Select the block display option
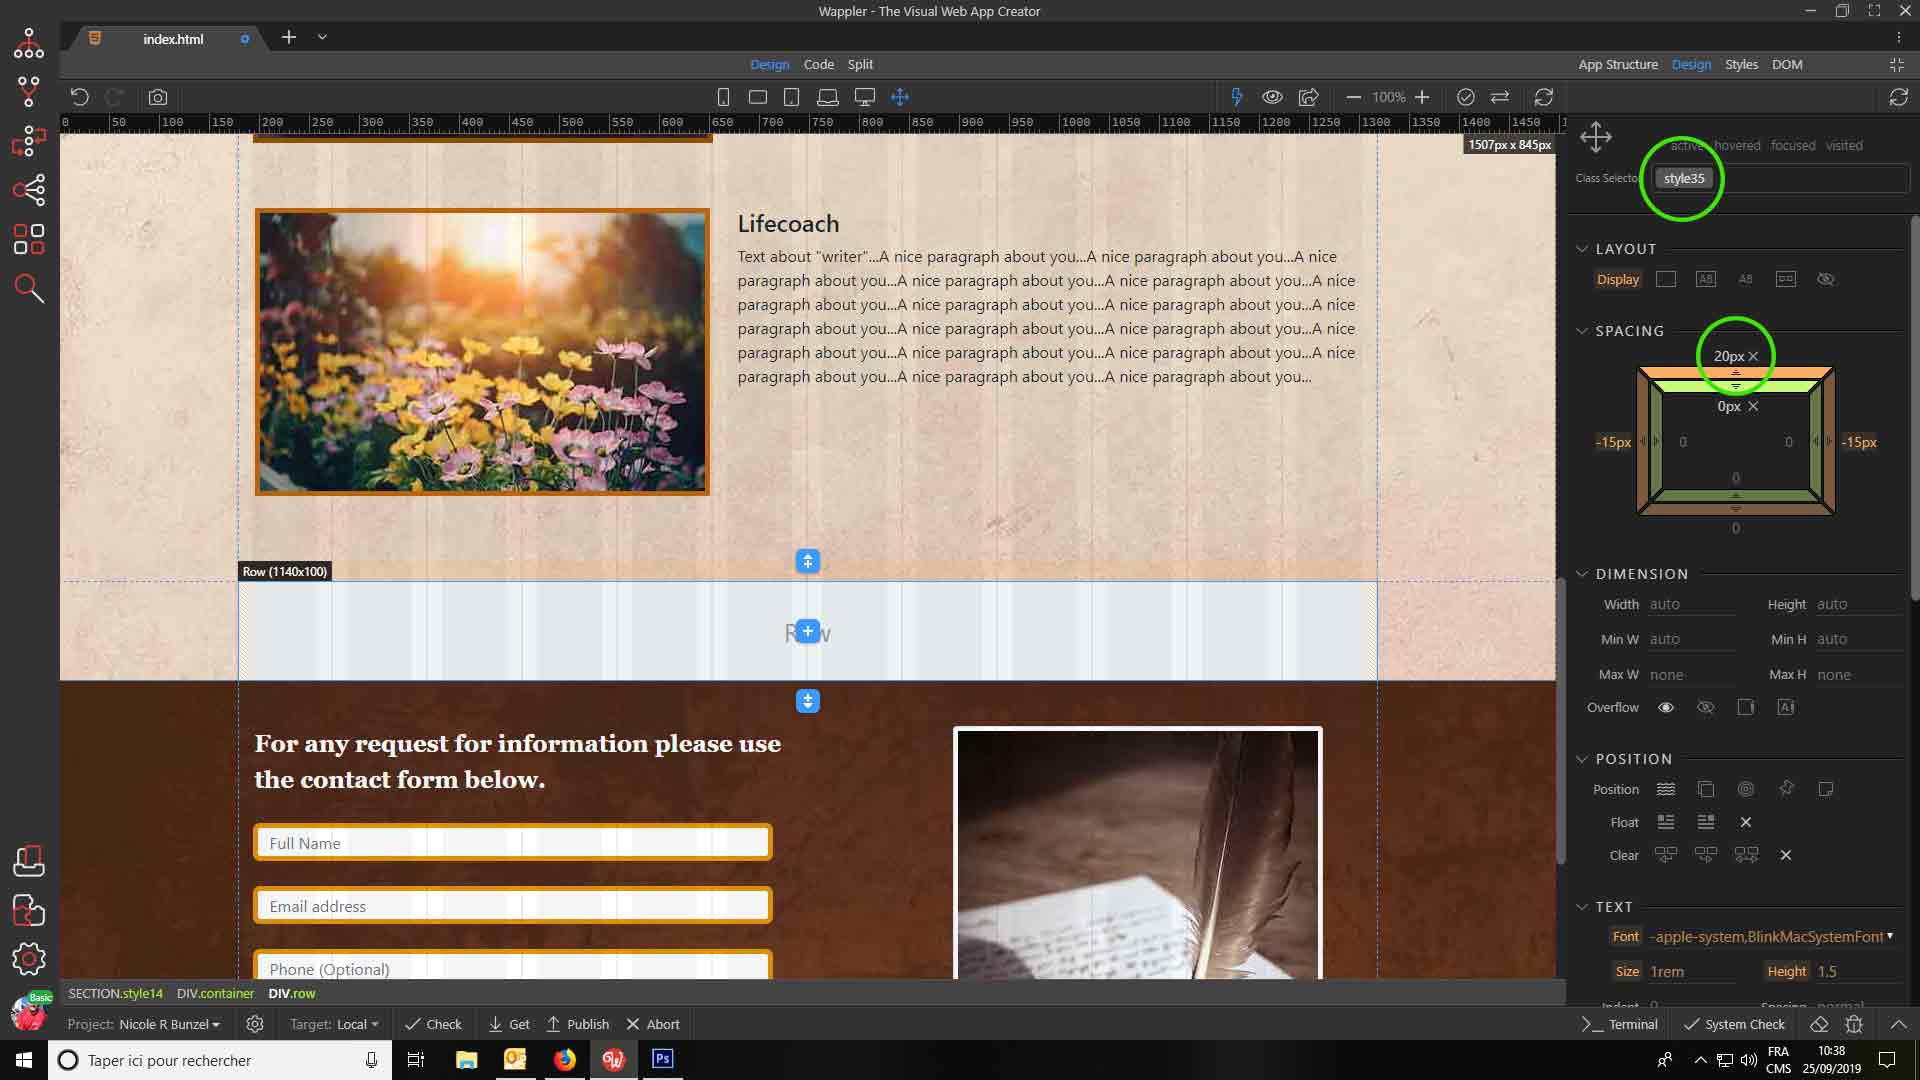The width and height of the screenshot is (1920, 1080). 1666,279
